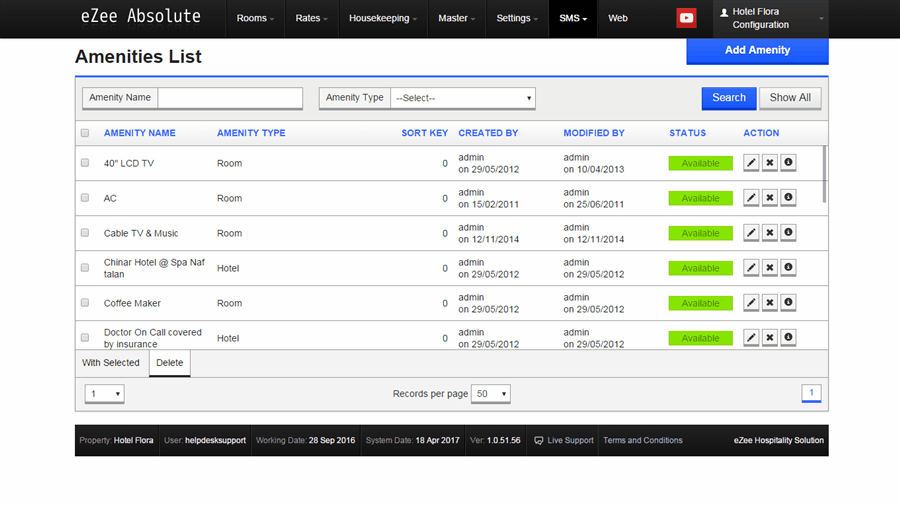The image size is (900, 505).
Task: Delete the Doctor On Call amenity
Action: [x=770, y=338]
